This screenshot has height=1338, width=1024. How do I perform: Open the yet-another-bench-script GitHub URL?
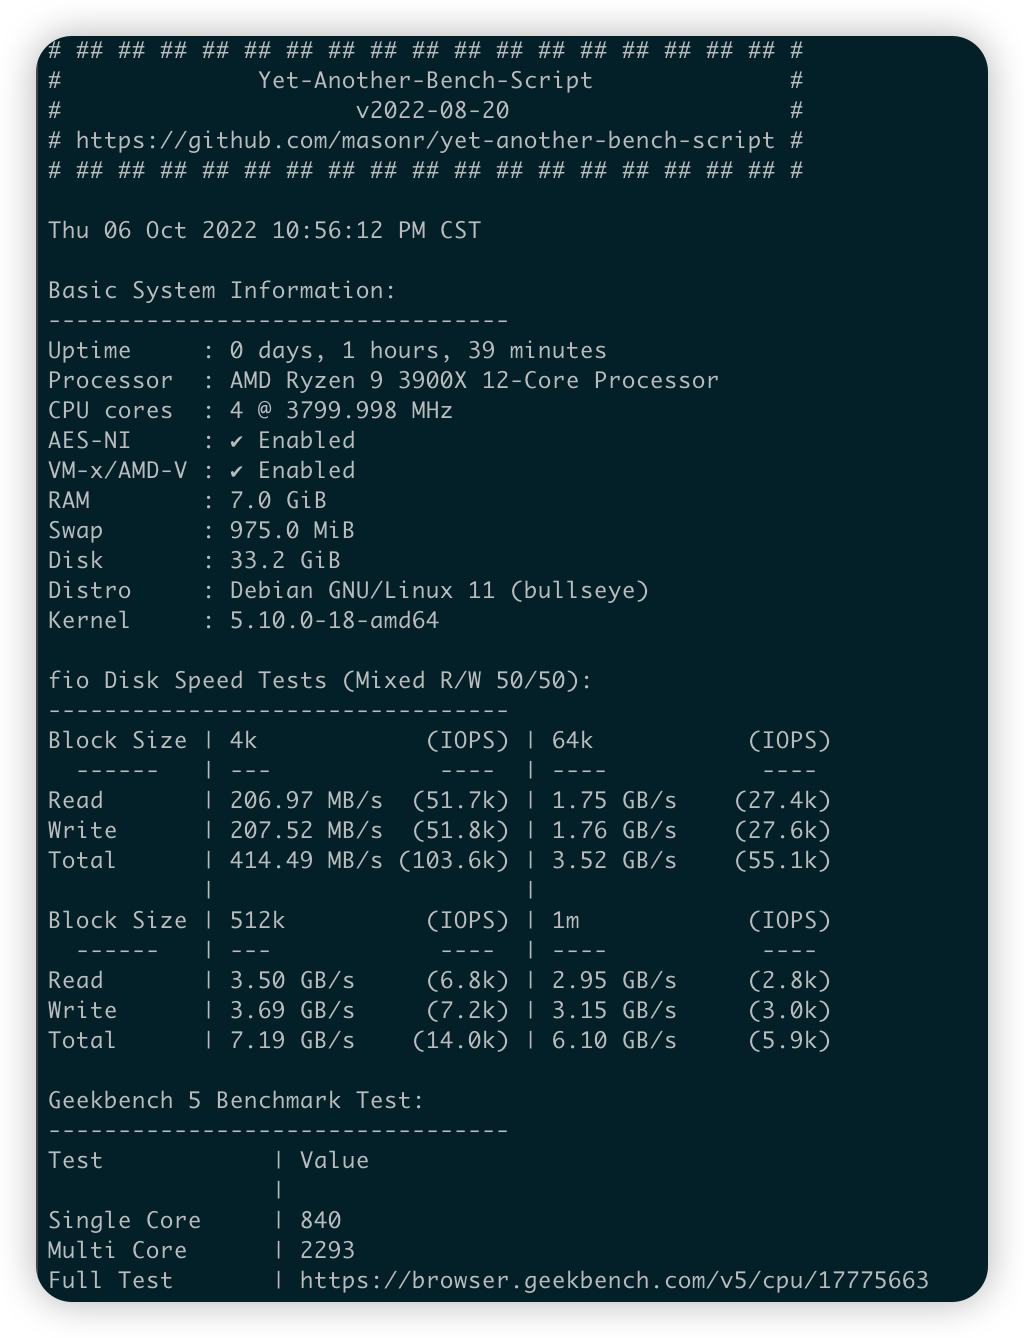(425, 141)
